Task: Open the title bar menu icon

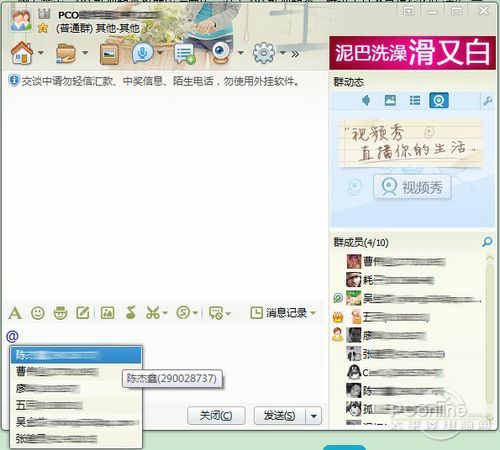Action: [x=409, y=11]
